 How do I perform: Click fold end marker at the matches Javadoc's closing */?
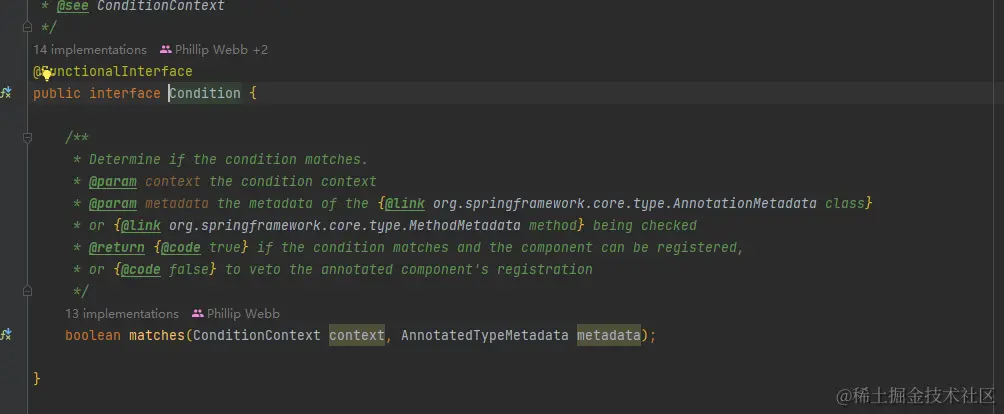click(27, 291)
